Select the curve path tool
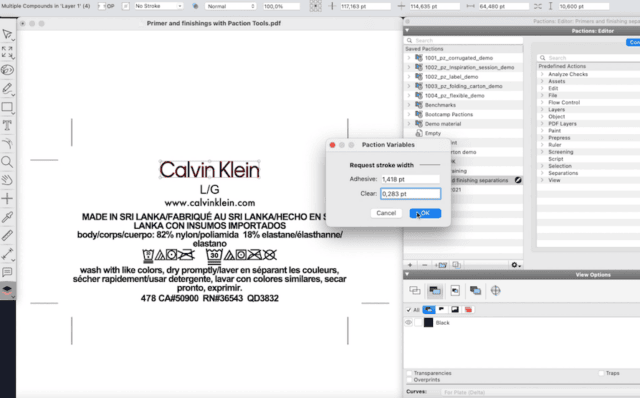The image size is (640, 398). pyautogui.click(x=7, y=144)
